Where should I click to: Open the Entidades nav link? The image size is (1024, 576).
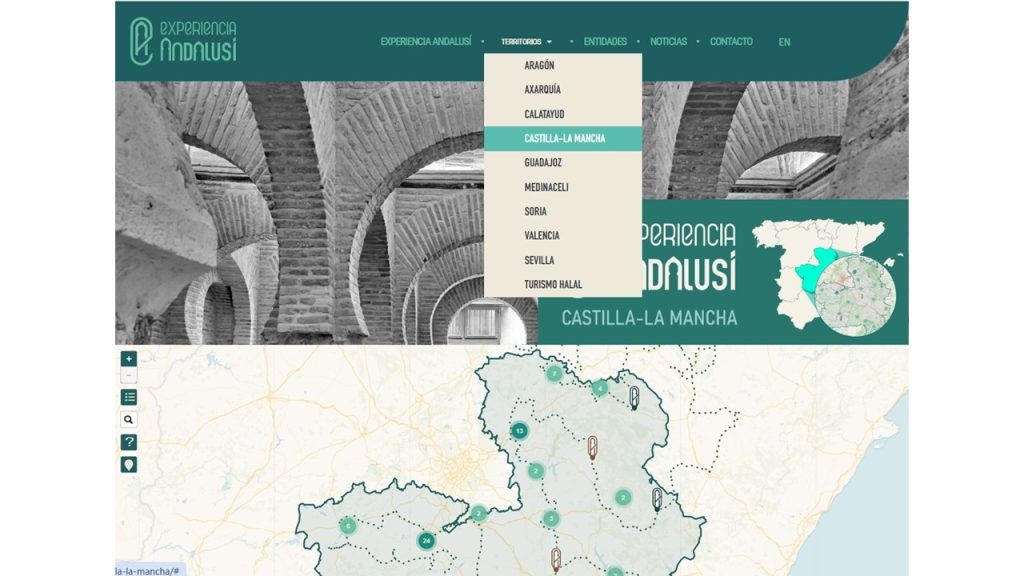click(605, 41)
